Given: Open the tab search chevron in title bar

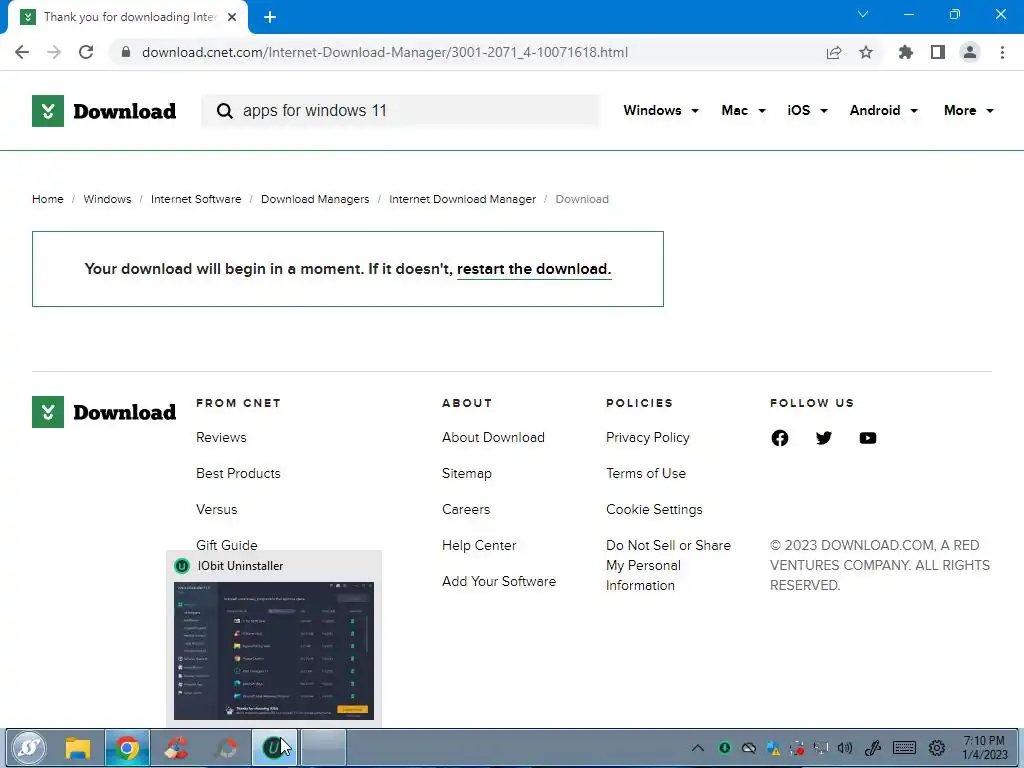Looking at the screenshot, I should pyautogui.click(x=863, y=14).
